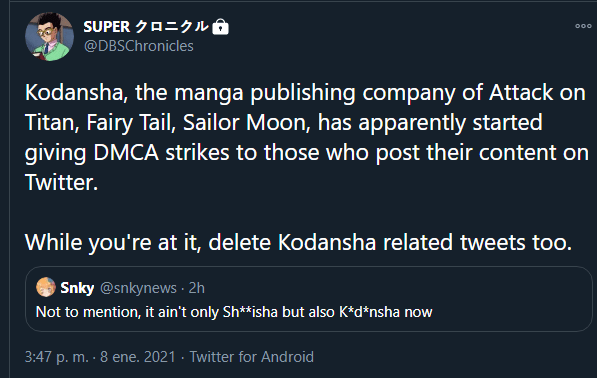
Task: Open the @snkynews handle in quoted tweet
Action: 138,288
